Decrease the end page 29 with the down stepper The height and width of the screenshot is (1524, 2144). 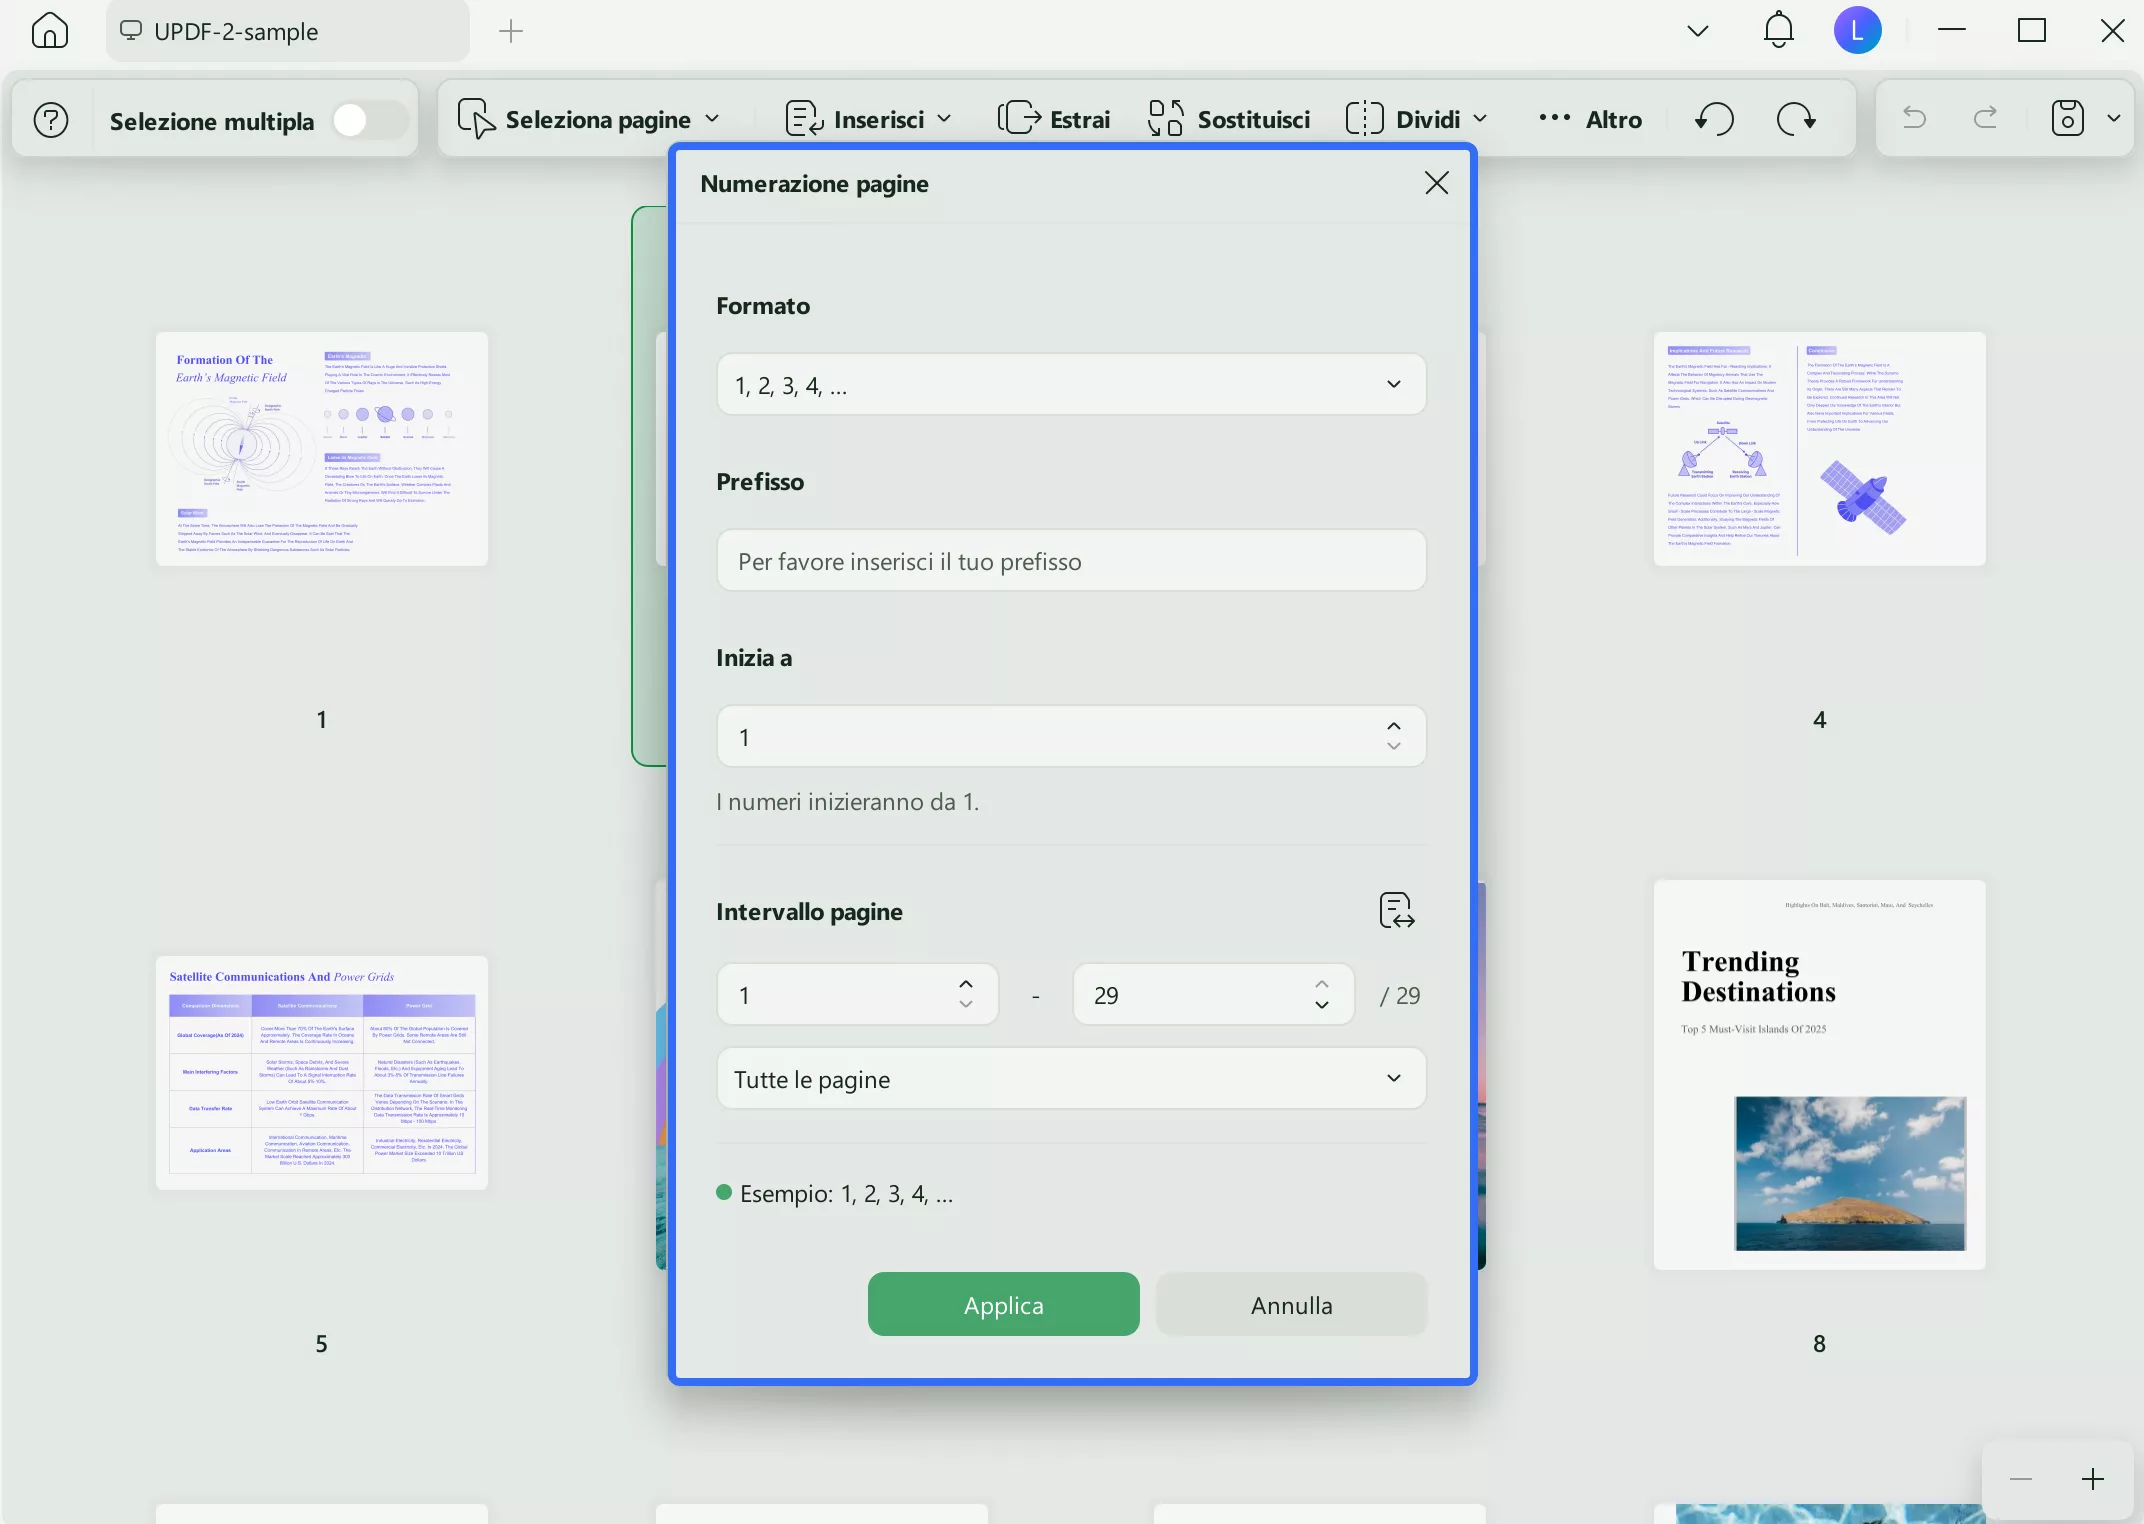pyautogui.click(x=1321, y=1006)
